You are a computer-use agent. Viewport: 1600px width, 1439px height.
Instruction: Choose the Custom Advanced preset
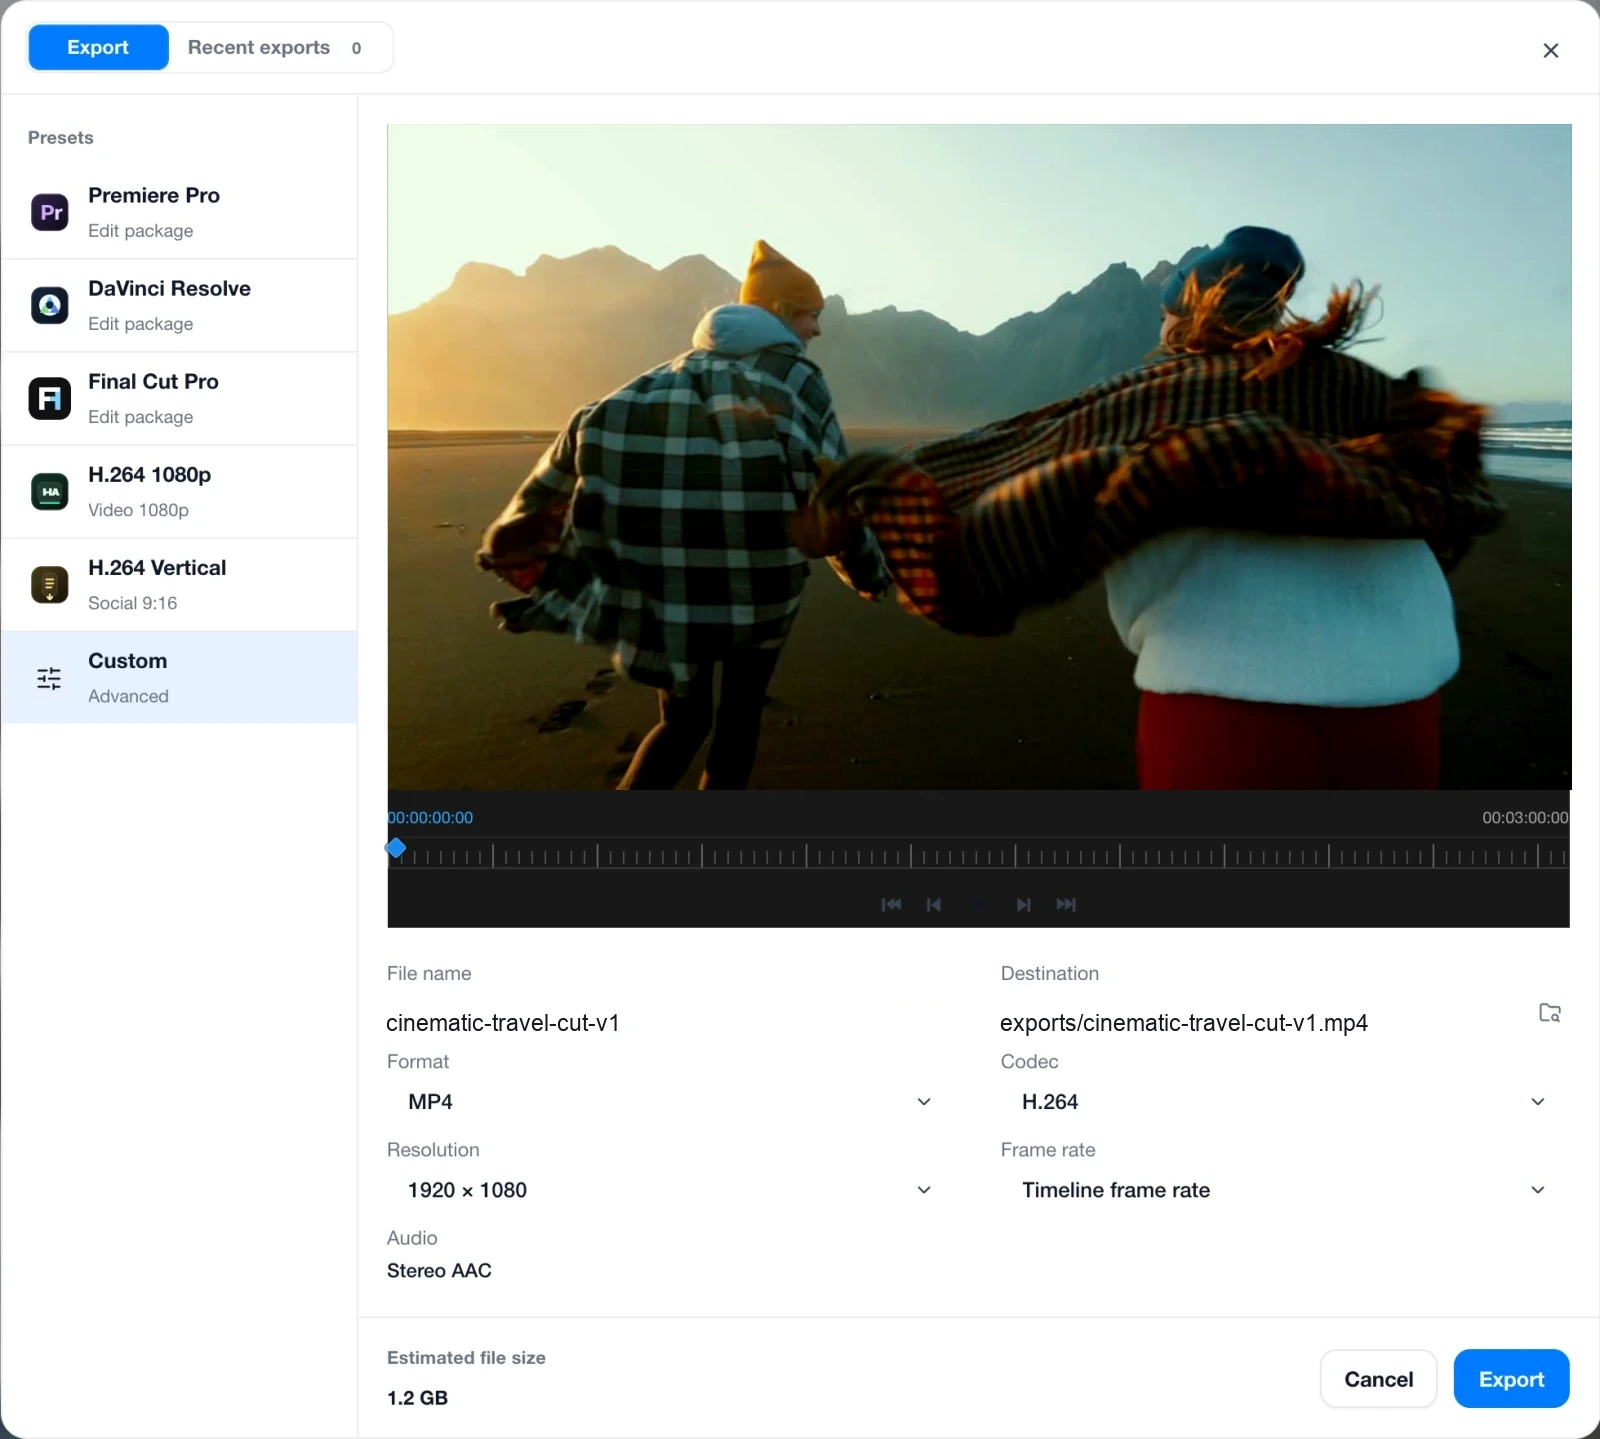tap(180, 677)
